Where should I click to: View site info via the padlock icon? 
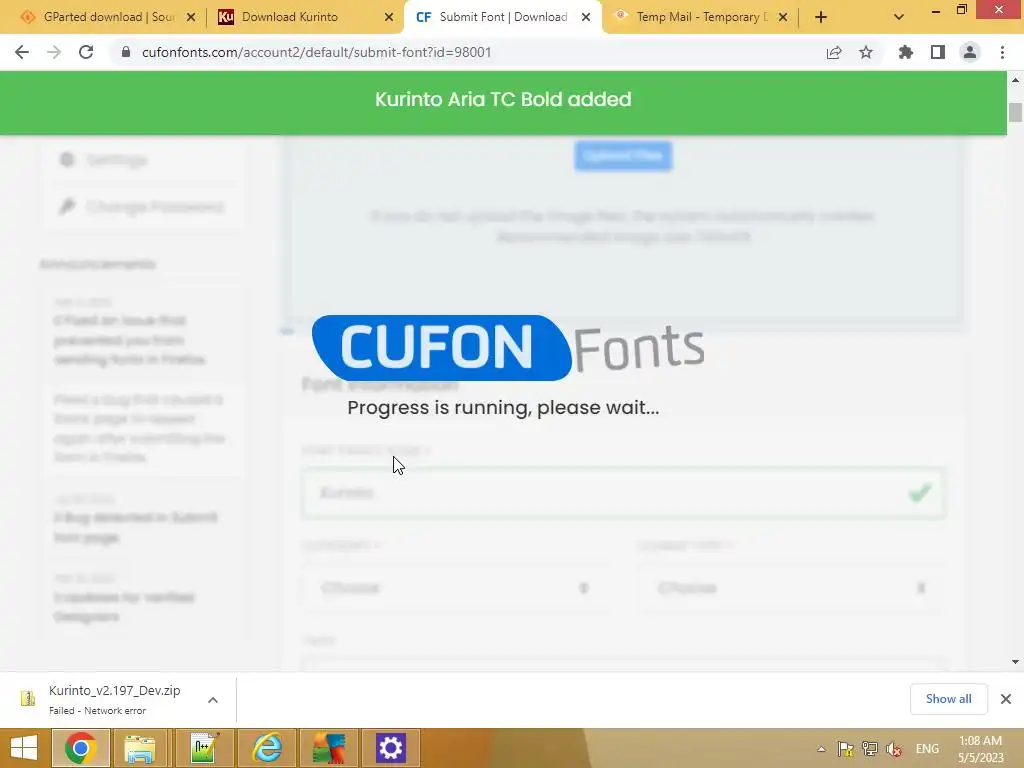126,52
